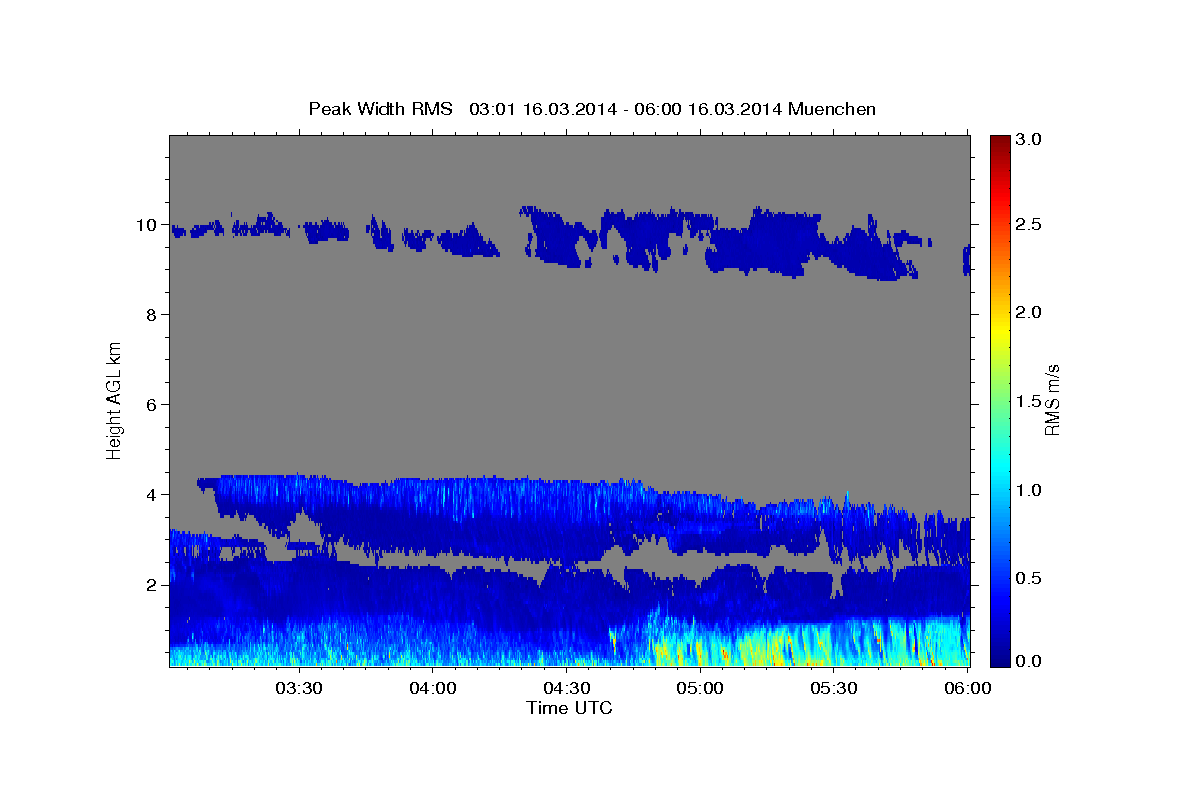Select the 05:00 time tick label
Image resolution: width=1200 pixels, height=800 pixels.
[x=700, y=688]
